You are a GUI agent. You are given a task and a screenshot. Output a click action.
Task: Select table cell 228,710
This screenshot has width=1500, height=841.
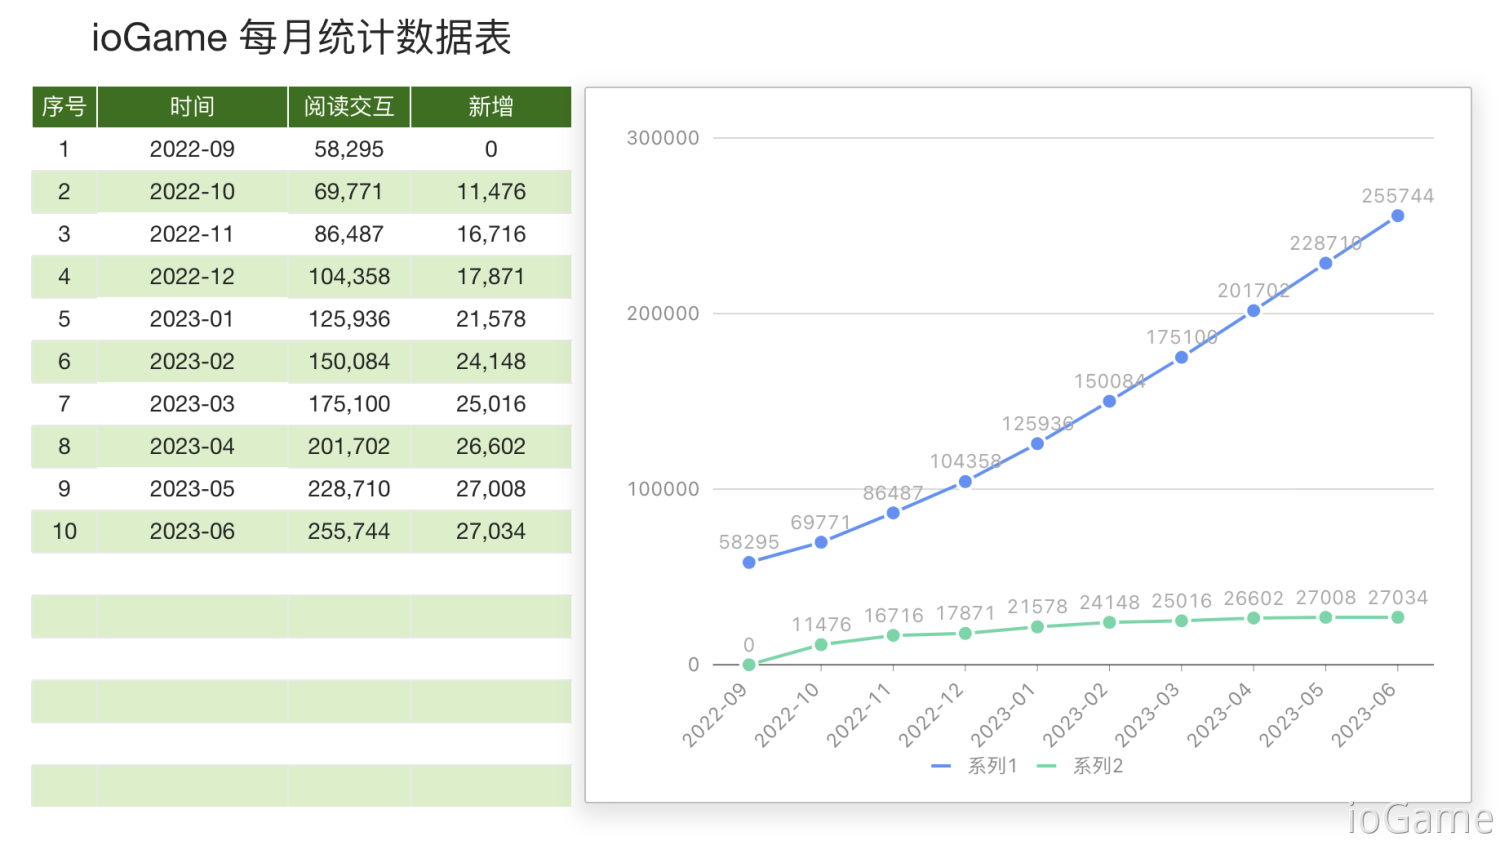pyautogui.click(x=349, y=489)
